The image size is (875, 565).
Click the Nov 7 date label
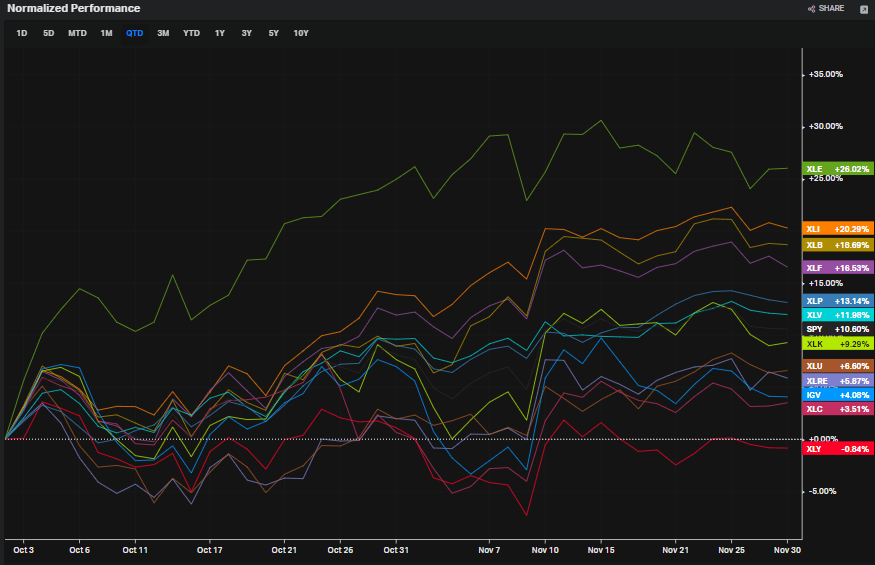pyautogui.click(x=489, y=550)
